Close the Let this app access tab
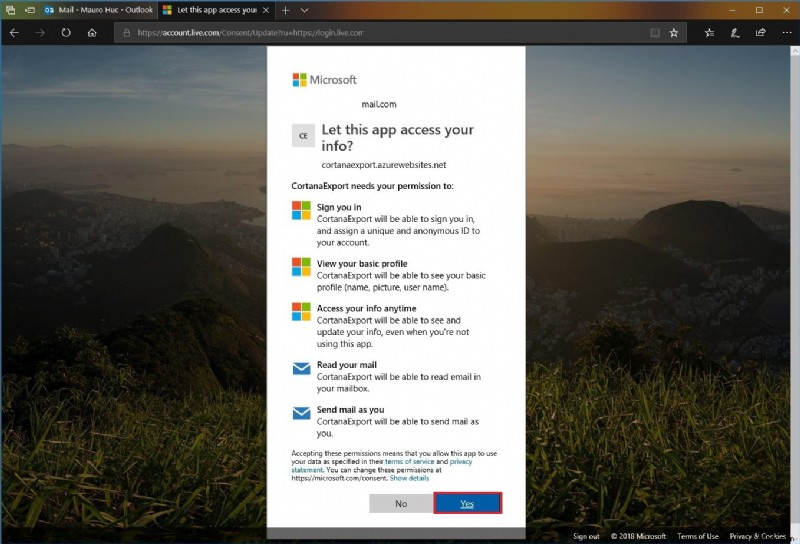Screen dimensions: 800x544 pyautogui.click(x=266, y=10)
